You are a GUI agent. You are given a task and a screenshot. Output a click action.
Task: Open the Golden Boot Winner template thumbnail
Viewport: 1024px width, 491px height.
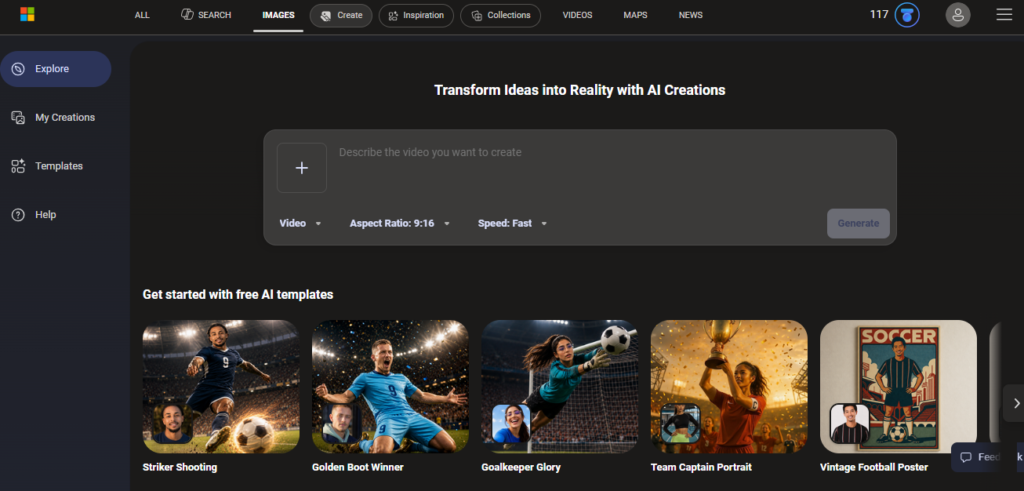point(390,387)
